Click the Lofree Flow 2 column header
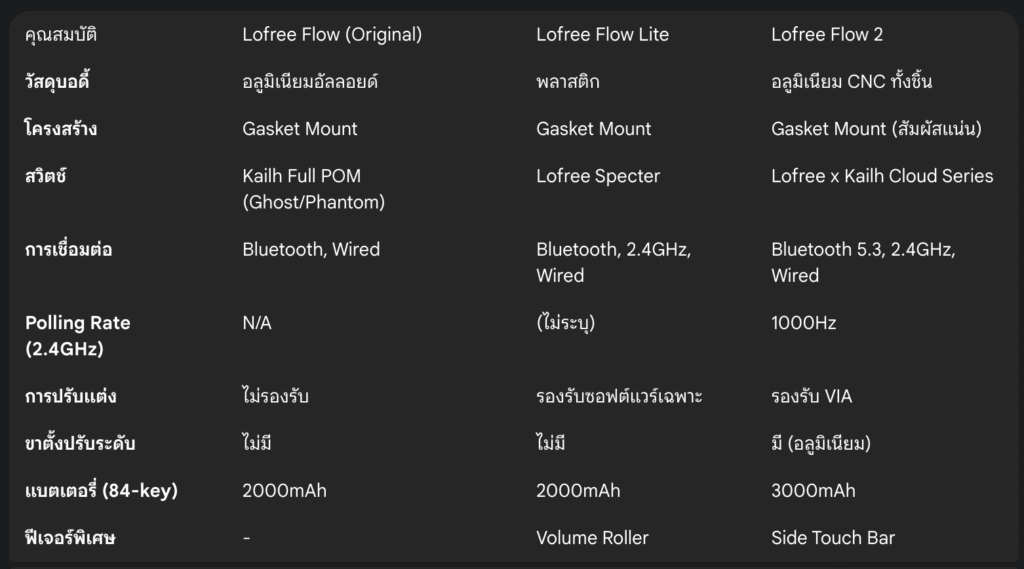The height and width of the screenshot is (569, 1024). [827, 35]
